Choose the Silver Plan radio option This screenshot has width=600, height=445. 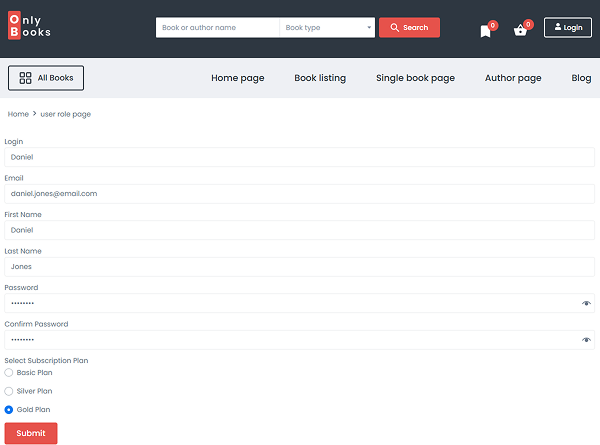coord(10,391)
